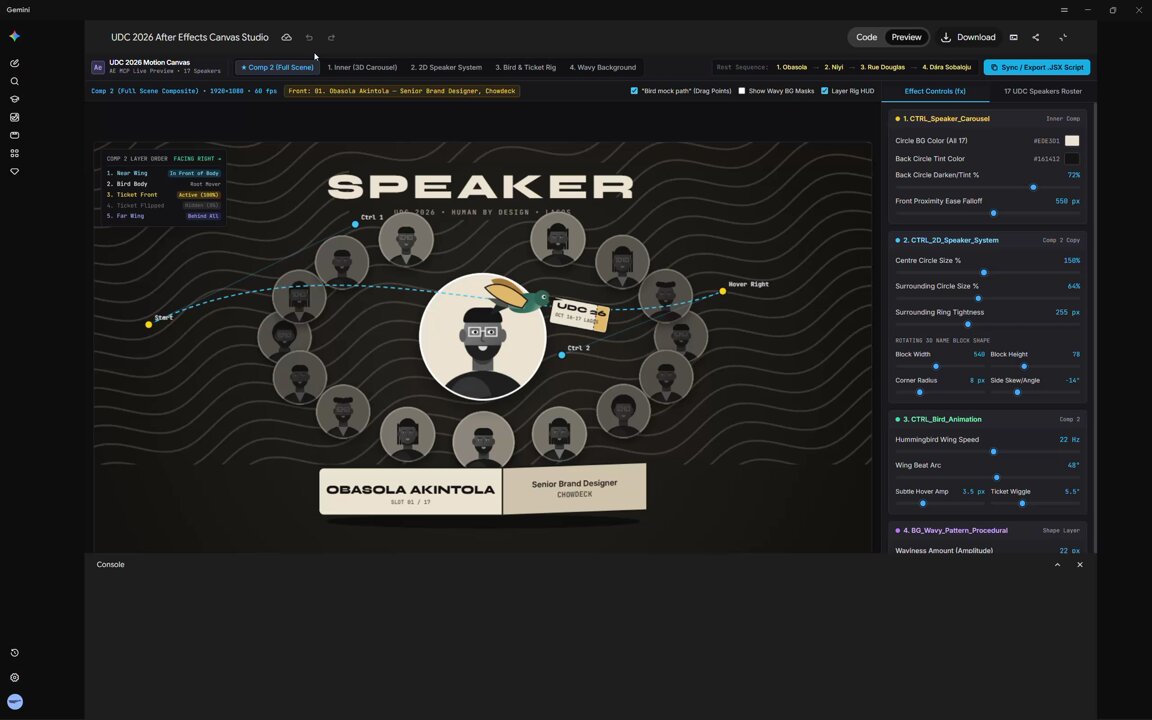Image resolution: width=1152 pixels, height=720 pixels.
Task: Click the image check gallery sidebar icon
Action: point(15,118)
